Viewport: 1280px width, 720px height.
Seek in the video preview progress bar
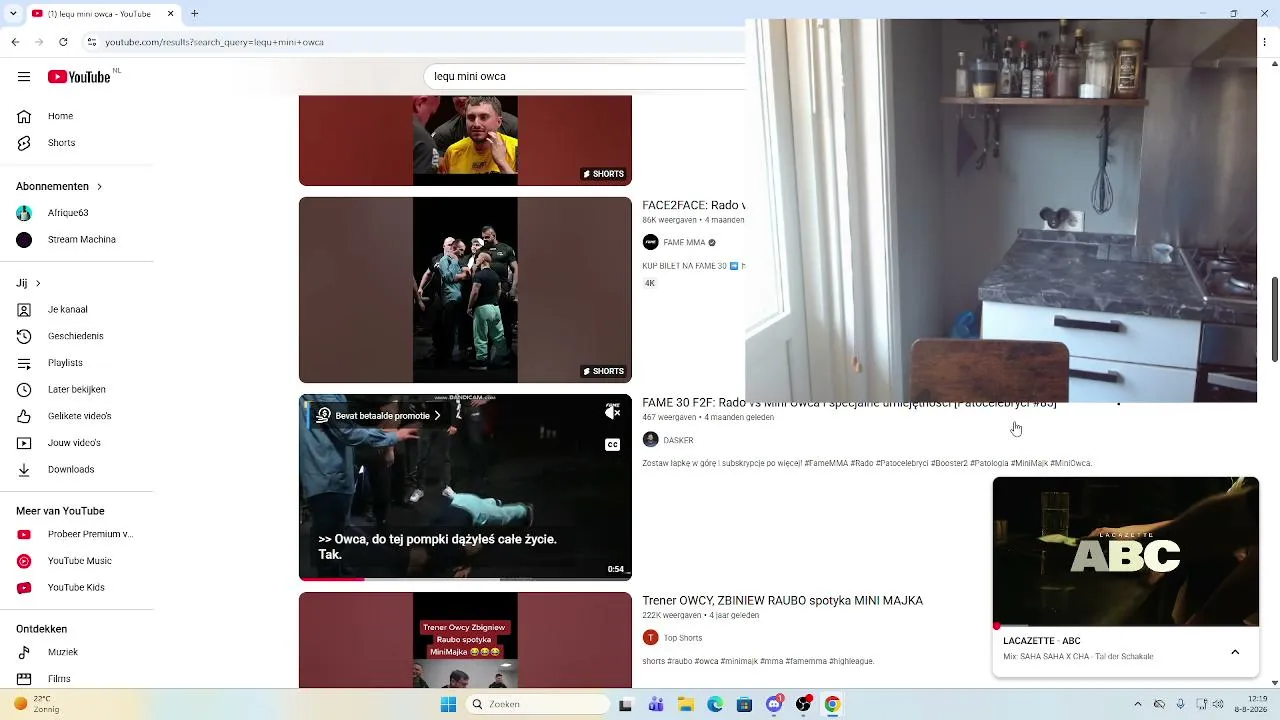click(x=465, y=578)
